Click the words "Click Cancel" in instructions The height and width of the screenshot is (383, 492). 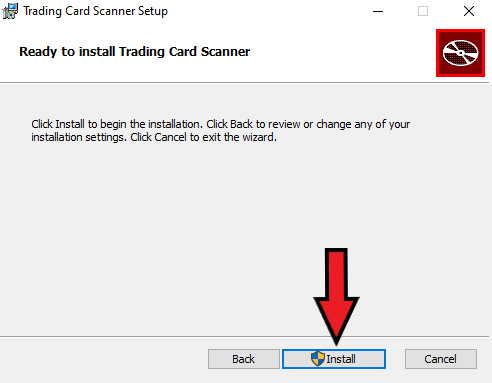click(158, 137)
